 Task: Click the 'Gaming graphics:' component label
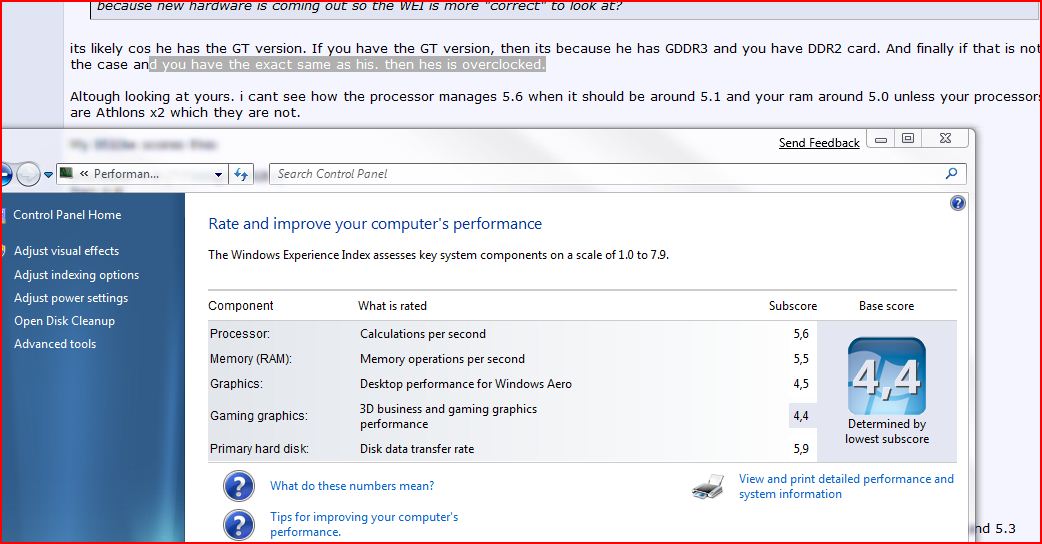point(259,416)
